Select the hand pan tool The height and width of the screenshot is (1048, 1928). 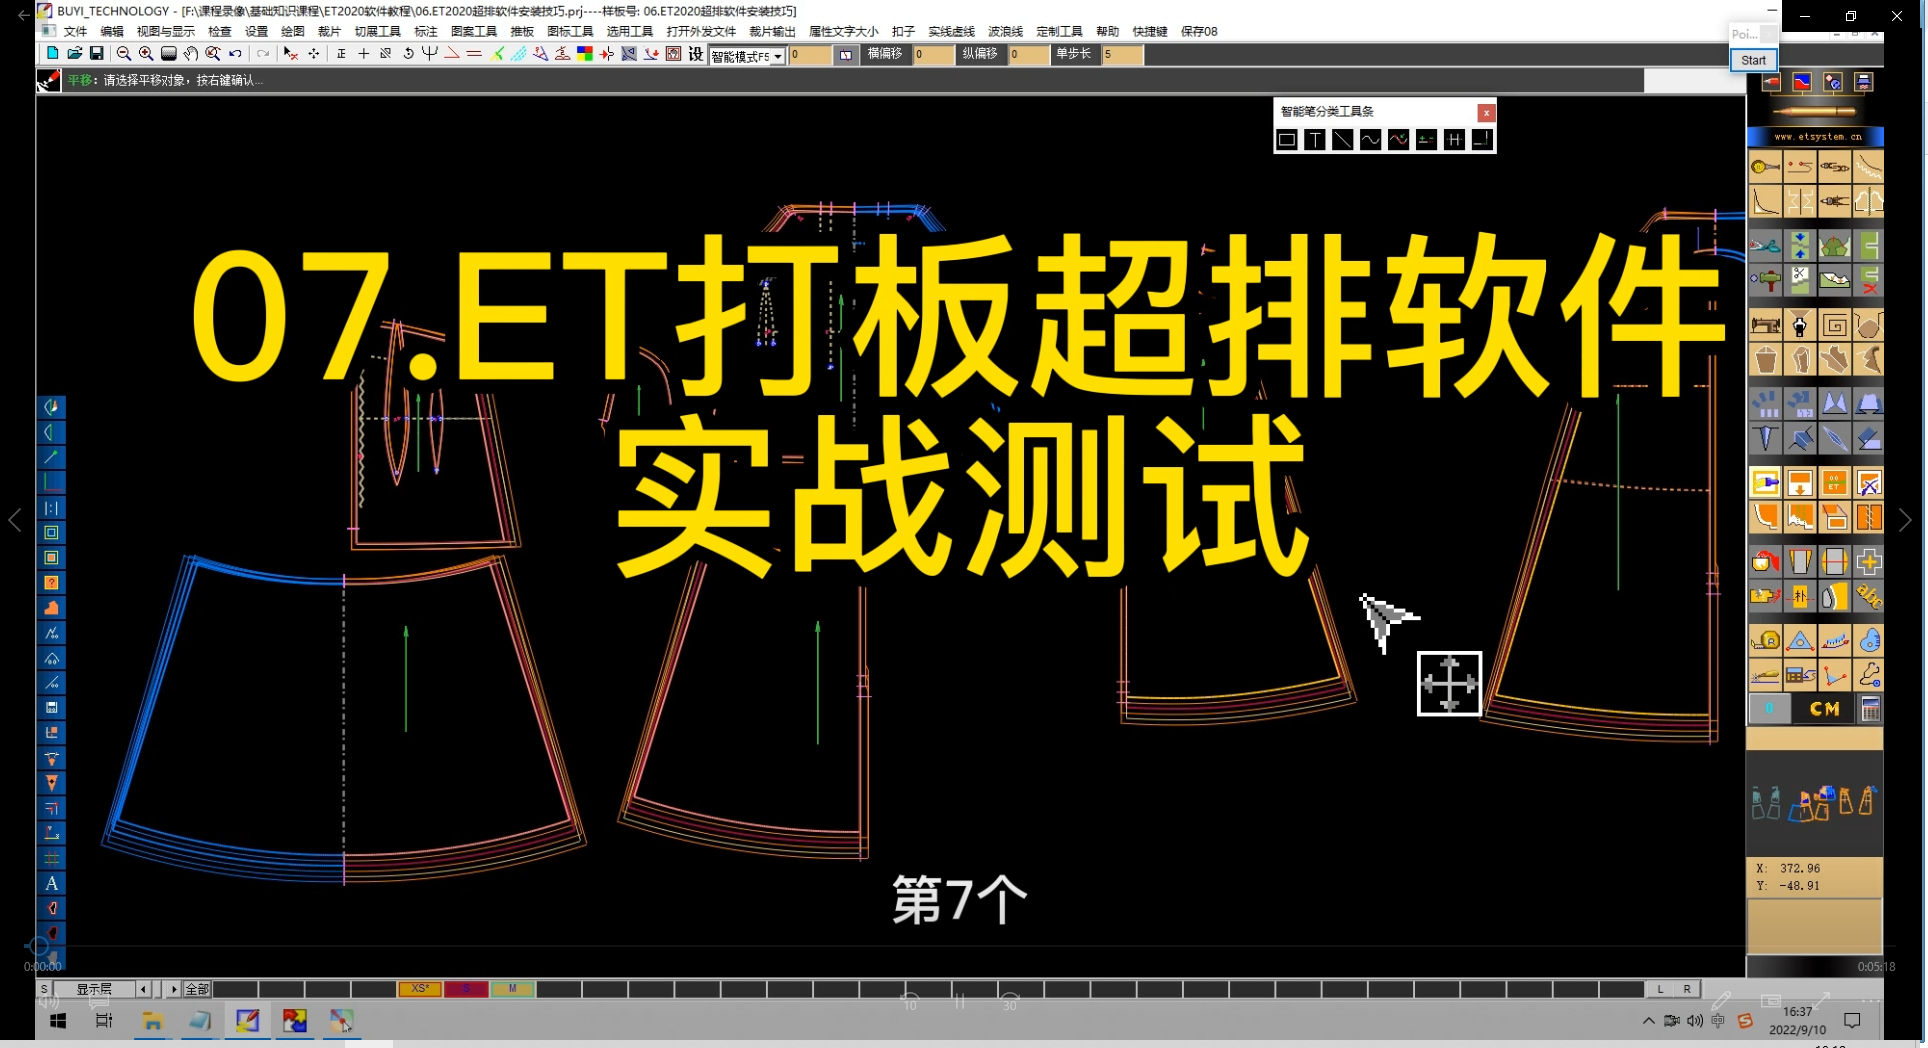click(x=190, y=54)
